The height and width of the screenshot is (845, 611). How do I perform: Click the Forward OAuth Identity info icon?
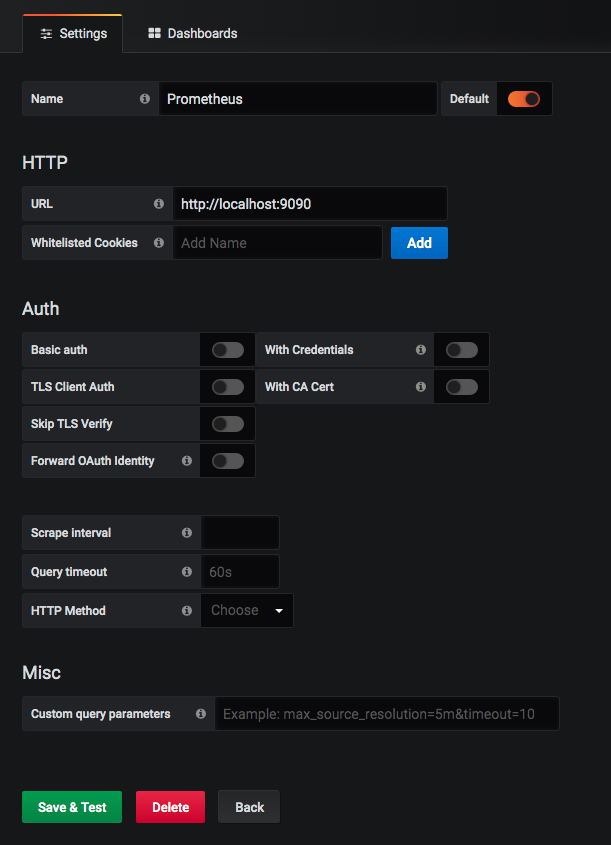click(187, 461)
